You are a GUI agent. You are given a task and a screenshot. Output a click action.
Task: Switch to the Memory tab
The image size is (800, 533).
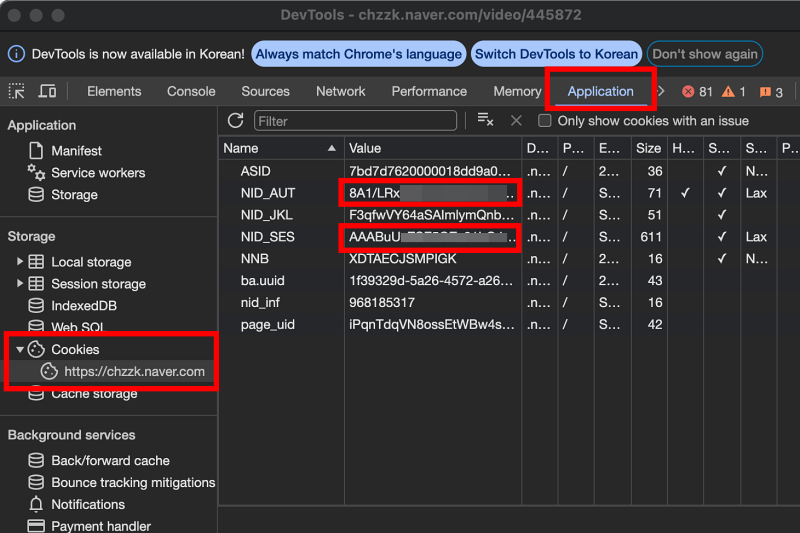tap(517, 91)
